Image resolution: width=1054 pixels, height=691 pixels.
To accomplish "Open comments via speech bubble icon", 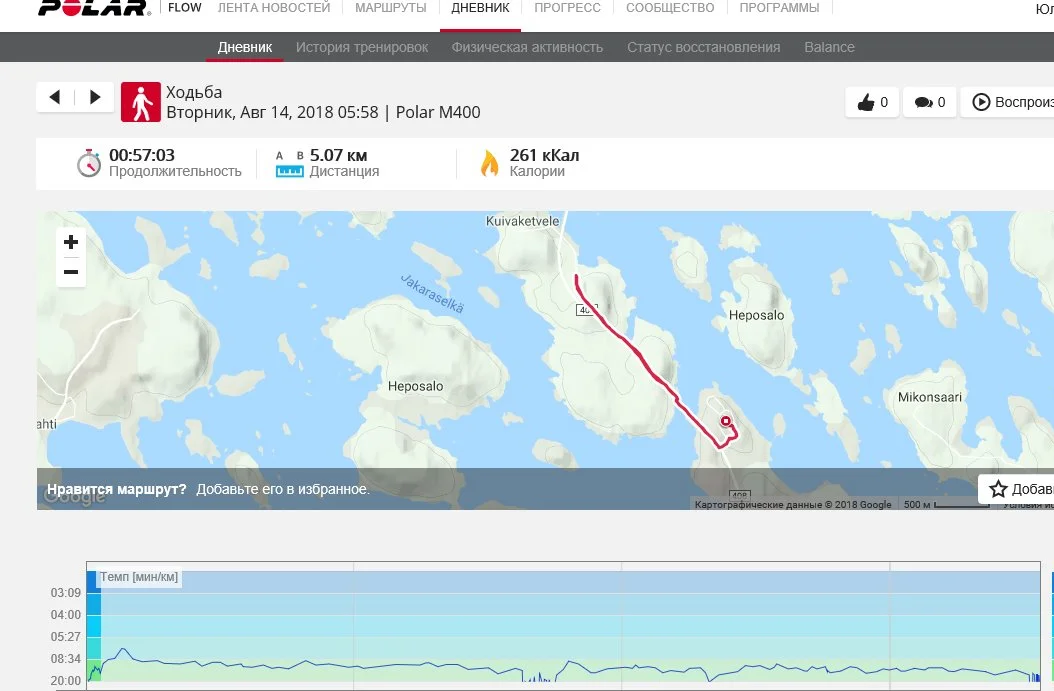I will [x=930, y=102].
